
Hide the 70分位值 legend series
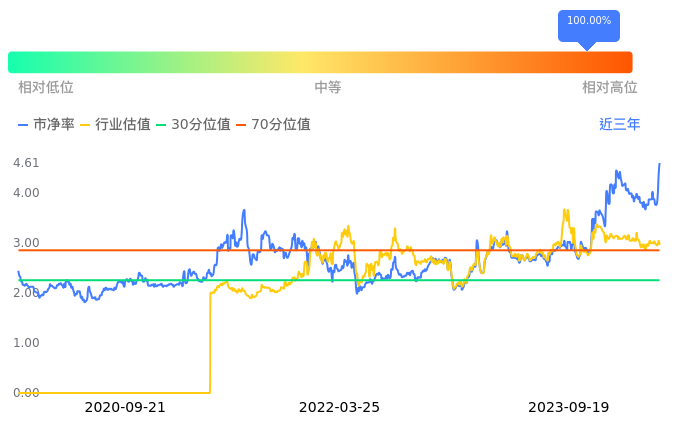(x=273, y=125)
